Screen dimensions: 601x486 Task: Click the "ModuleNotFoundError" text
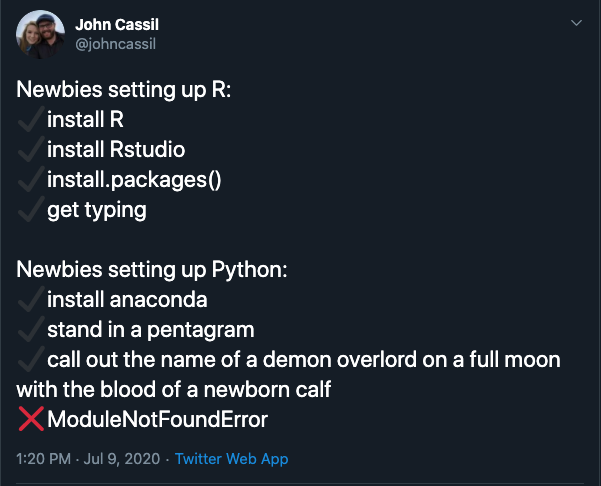point(157,419)
